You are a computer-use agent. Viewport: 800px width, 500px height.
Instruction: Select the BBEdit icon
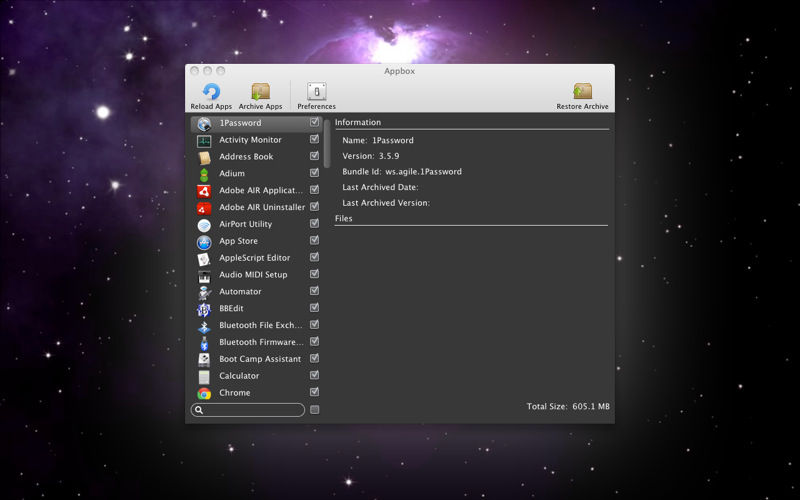coord(204,309)
